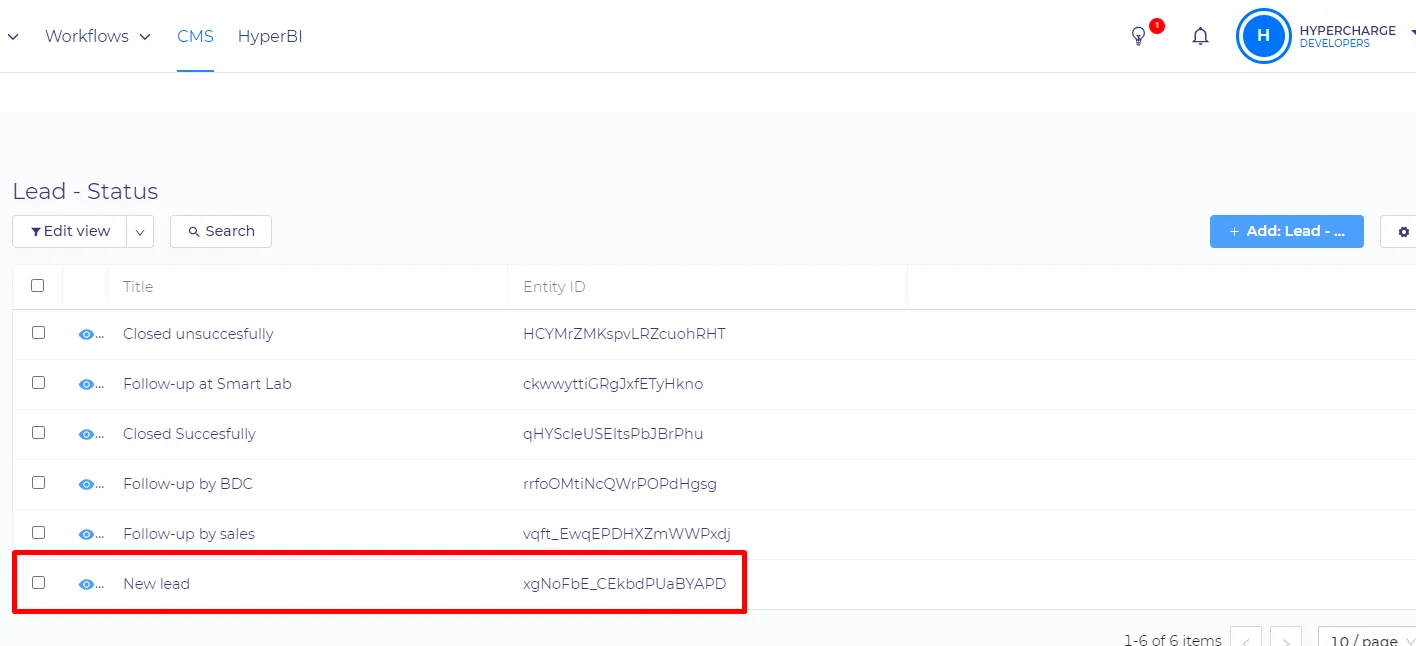Check the Follow-up by BDC row checkbox
The height and width of the screenshot is (646, 1416).
38,483
